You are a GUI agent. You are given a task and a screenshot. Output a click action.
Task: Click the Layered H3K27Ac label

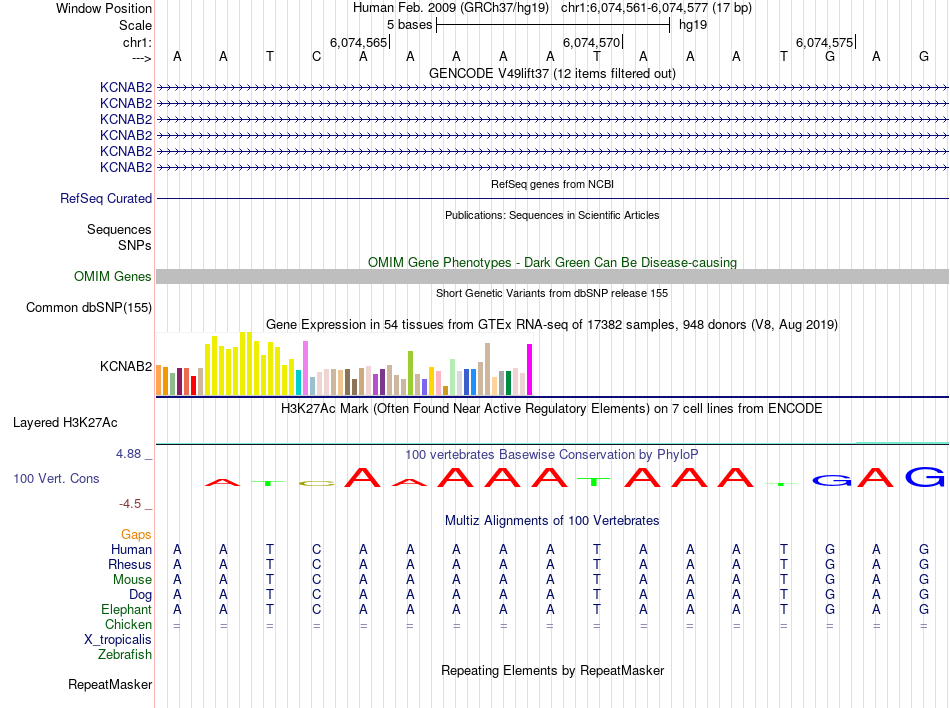(65, 423)
